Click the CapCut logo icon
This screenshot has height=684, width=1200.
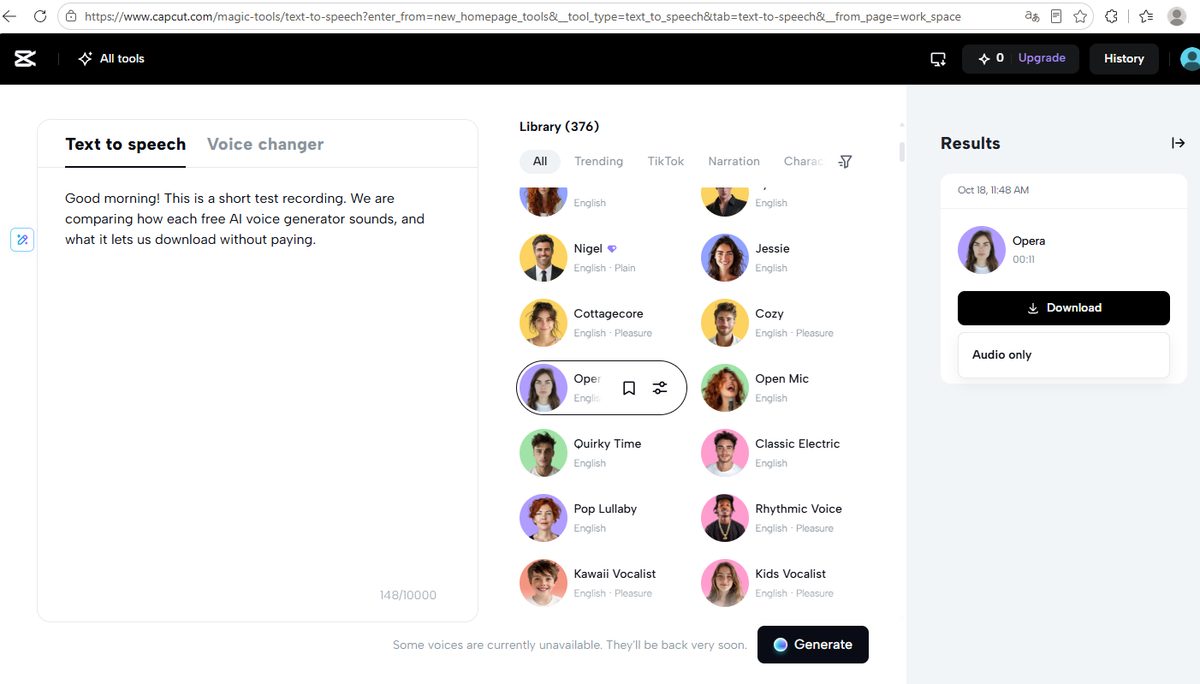[x=25, y=59]
